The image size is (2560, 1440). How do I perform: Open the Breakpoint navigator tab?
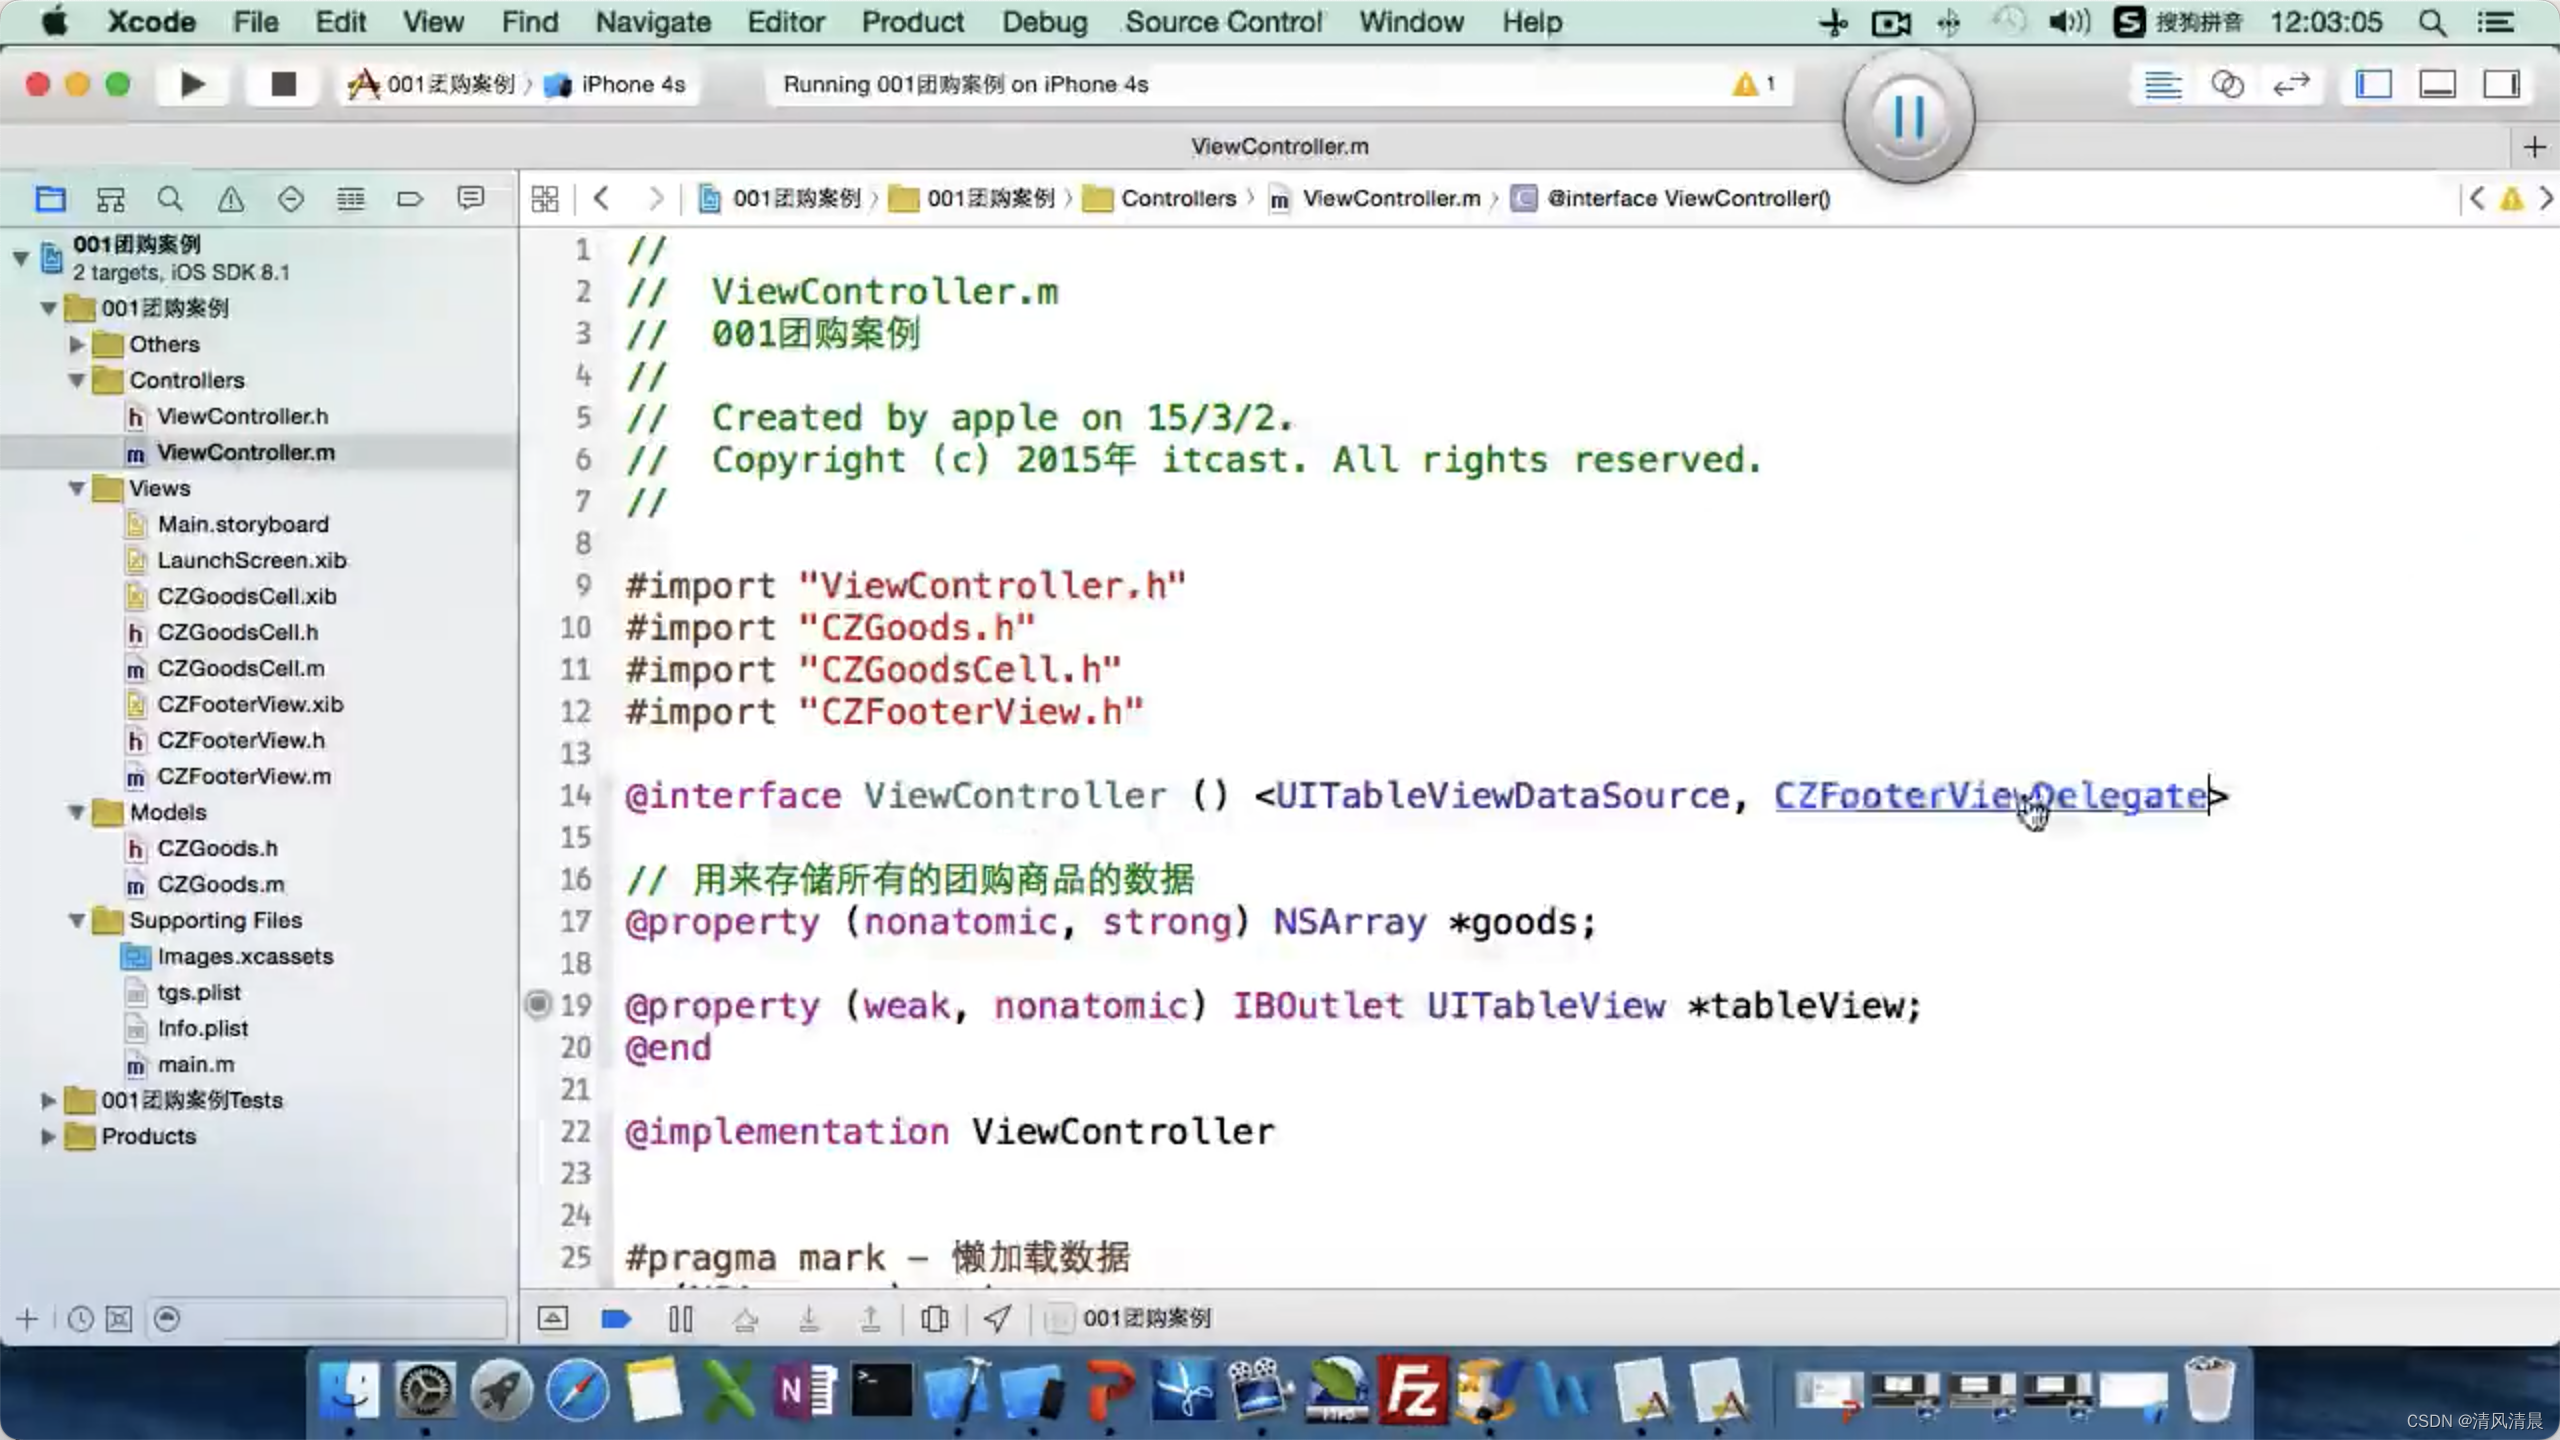tap(410, 199)
